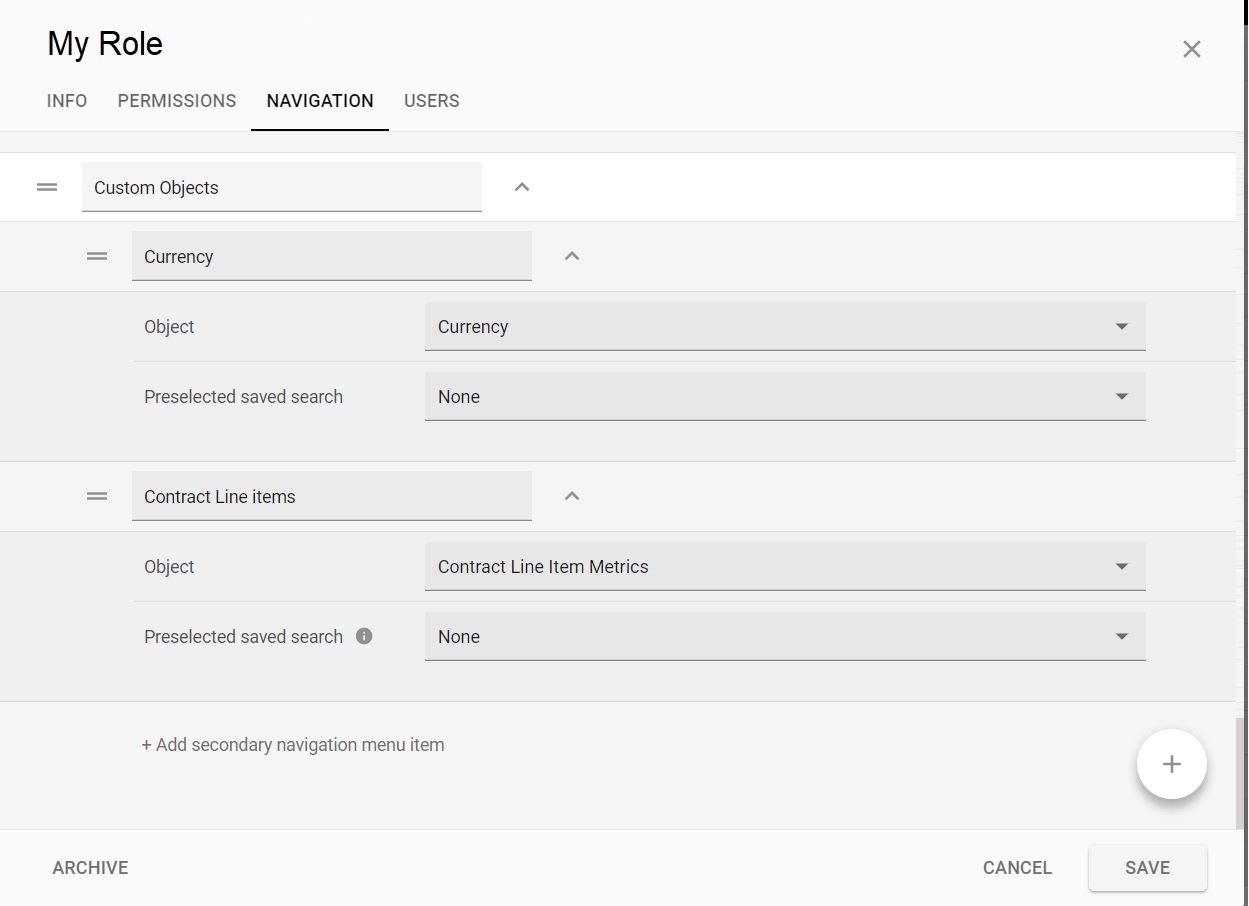Close the My Role dialog
Screen dimensions: 1249x906
[x=1191, y=49]
